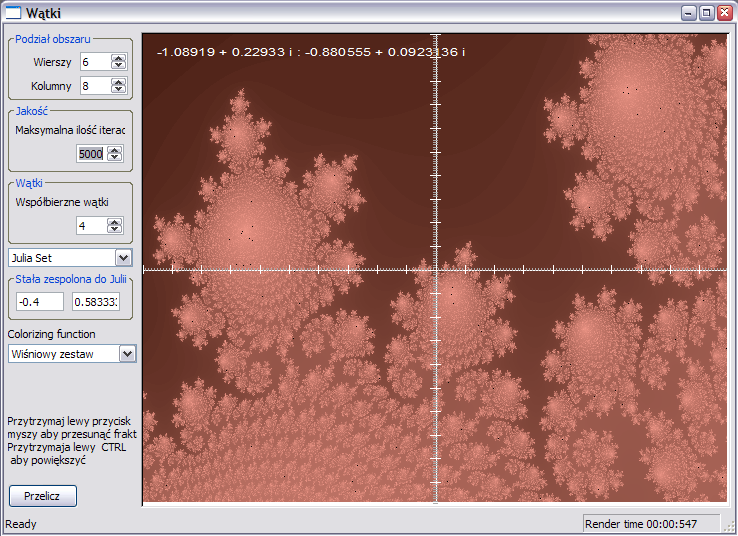Image resolution: width=738 pixels, height=536 pixels.
Task: Decrease concurrent threads with down arrow
Action: click(114, 230)
